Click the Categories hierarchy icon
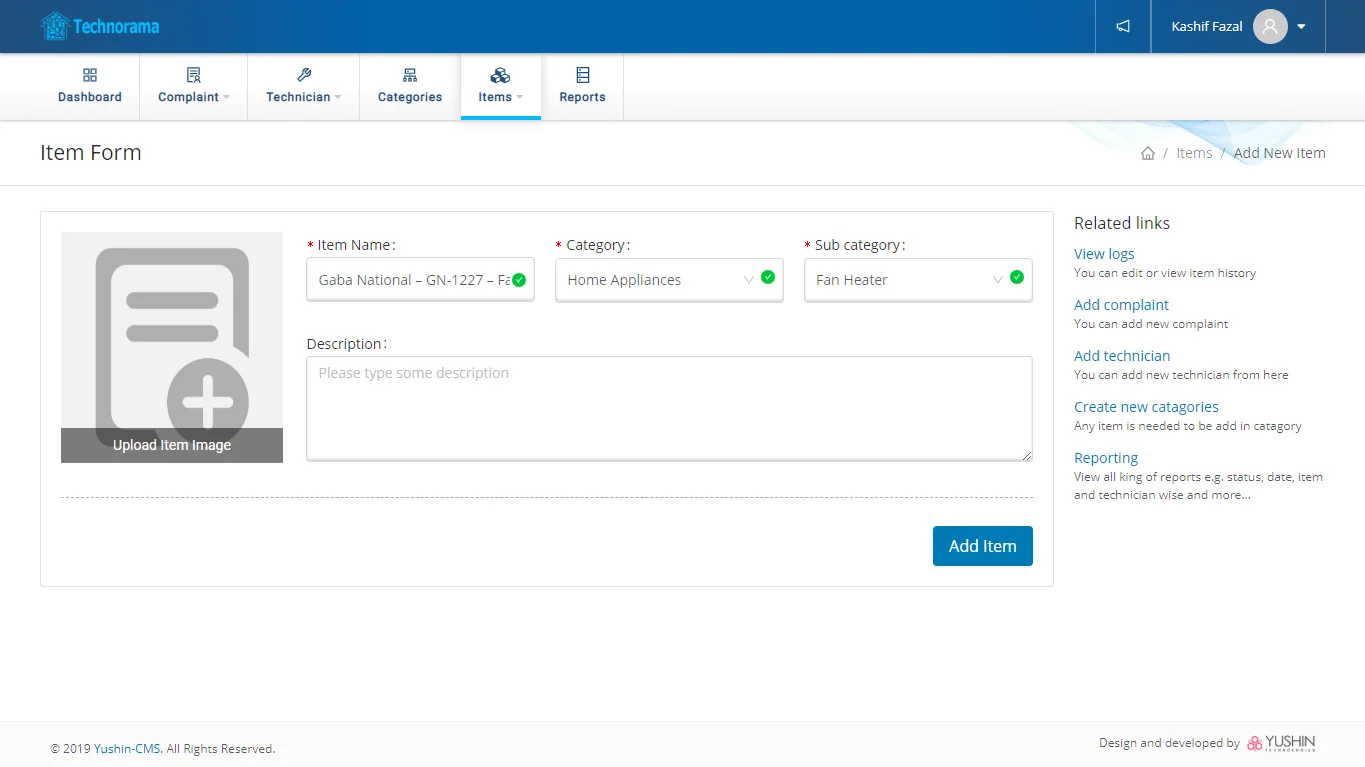Screen dimensions: 1365x767 tap(410, 76)
